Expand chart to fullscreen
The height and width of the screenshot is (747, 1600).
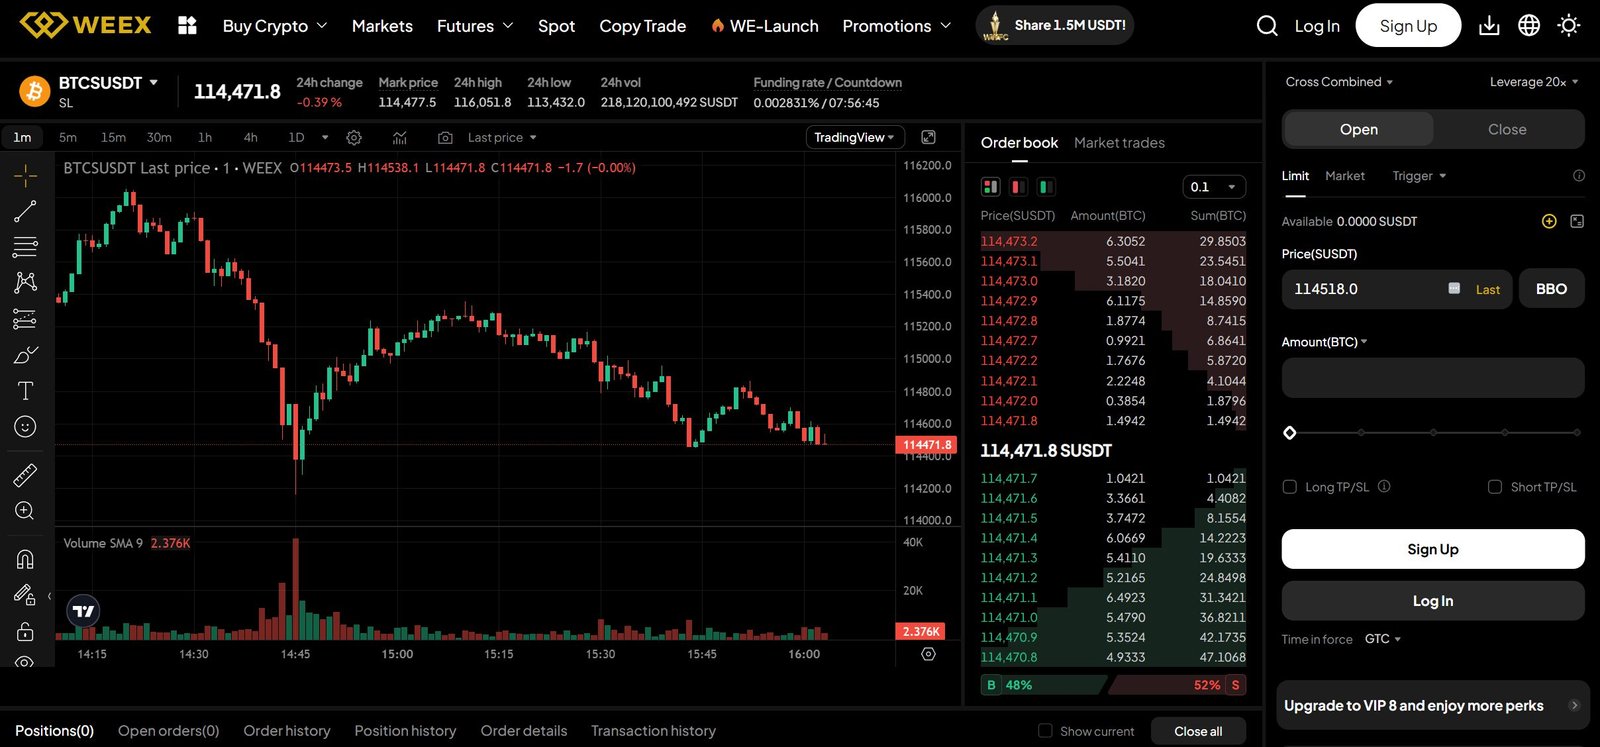click(928, 137)
